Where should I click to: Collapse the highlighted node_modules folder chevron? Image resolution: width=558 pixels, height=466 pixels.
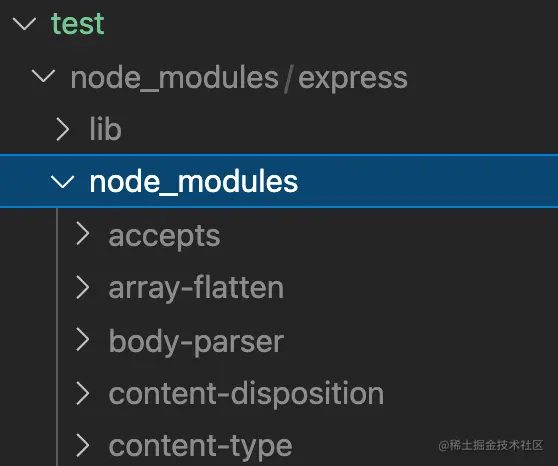63,181
